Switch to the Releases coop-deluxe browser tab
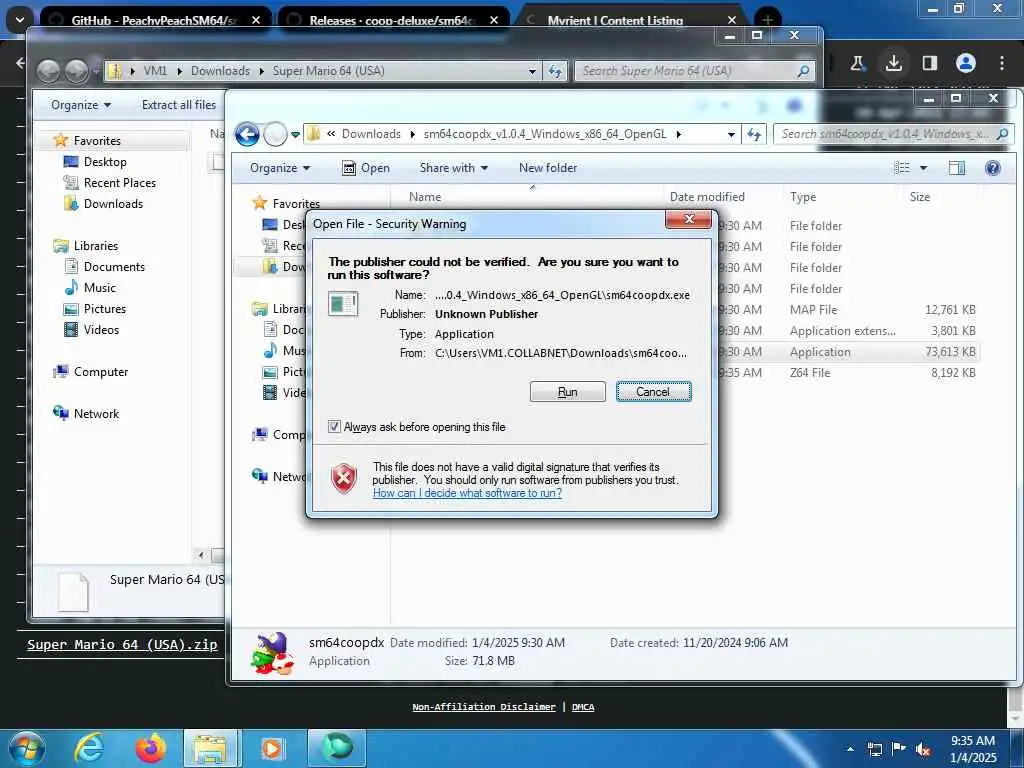Screen dimensions: 1024x768 click(392, 20)
